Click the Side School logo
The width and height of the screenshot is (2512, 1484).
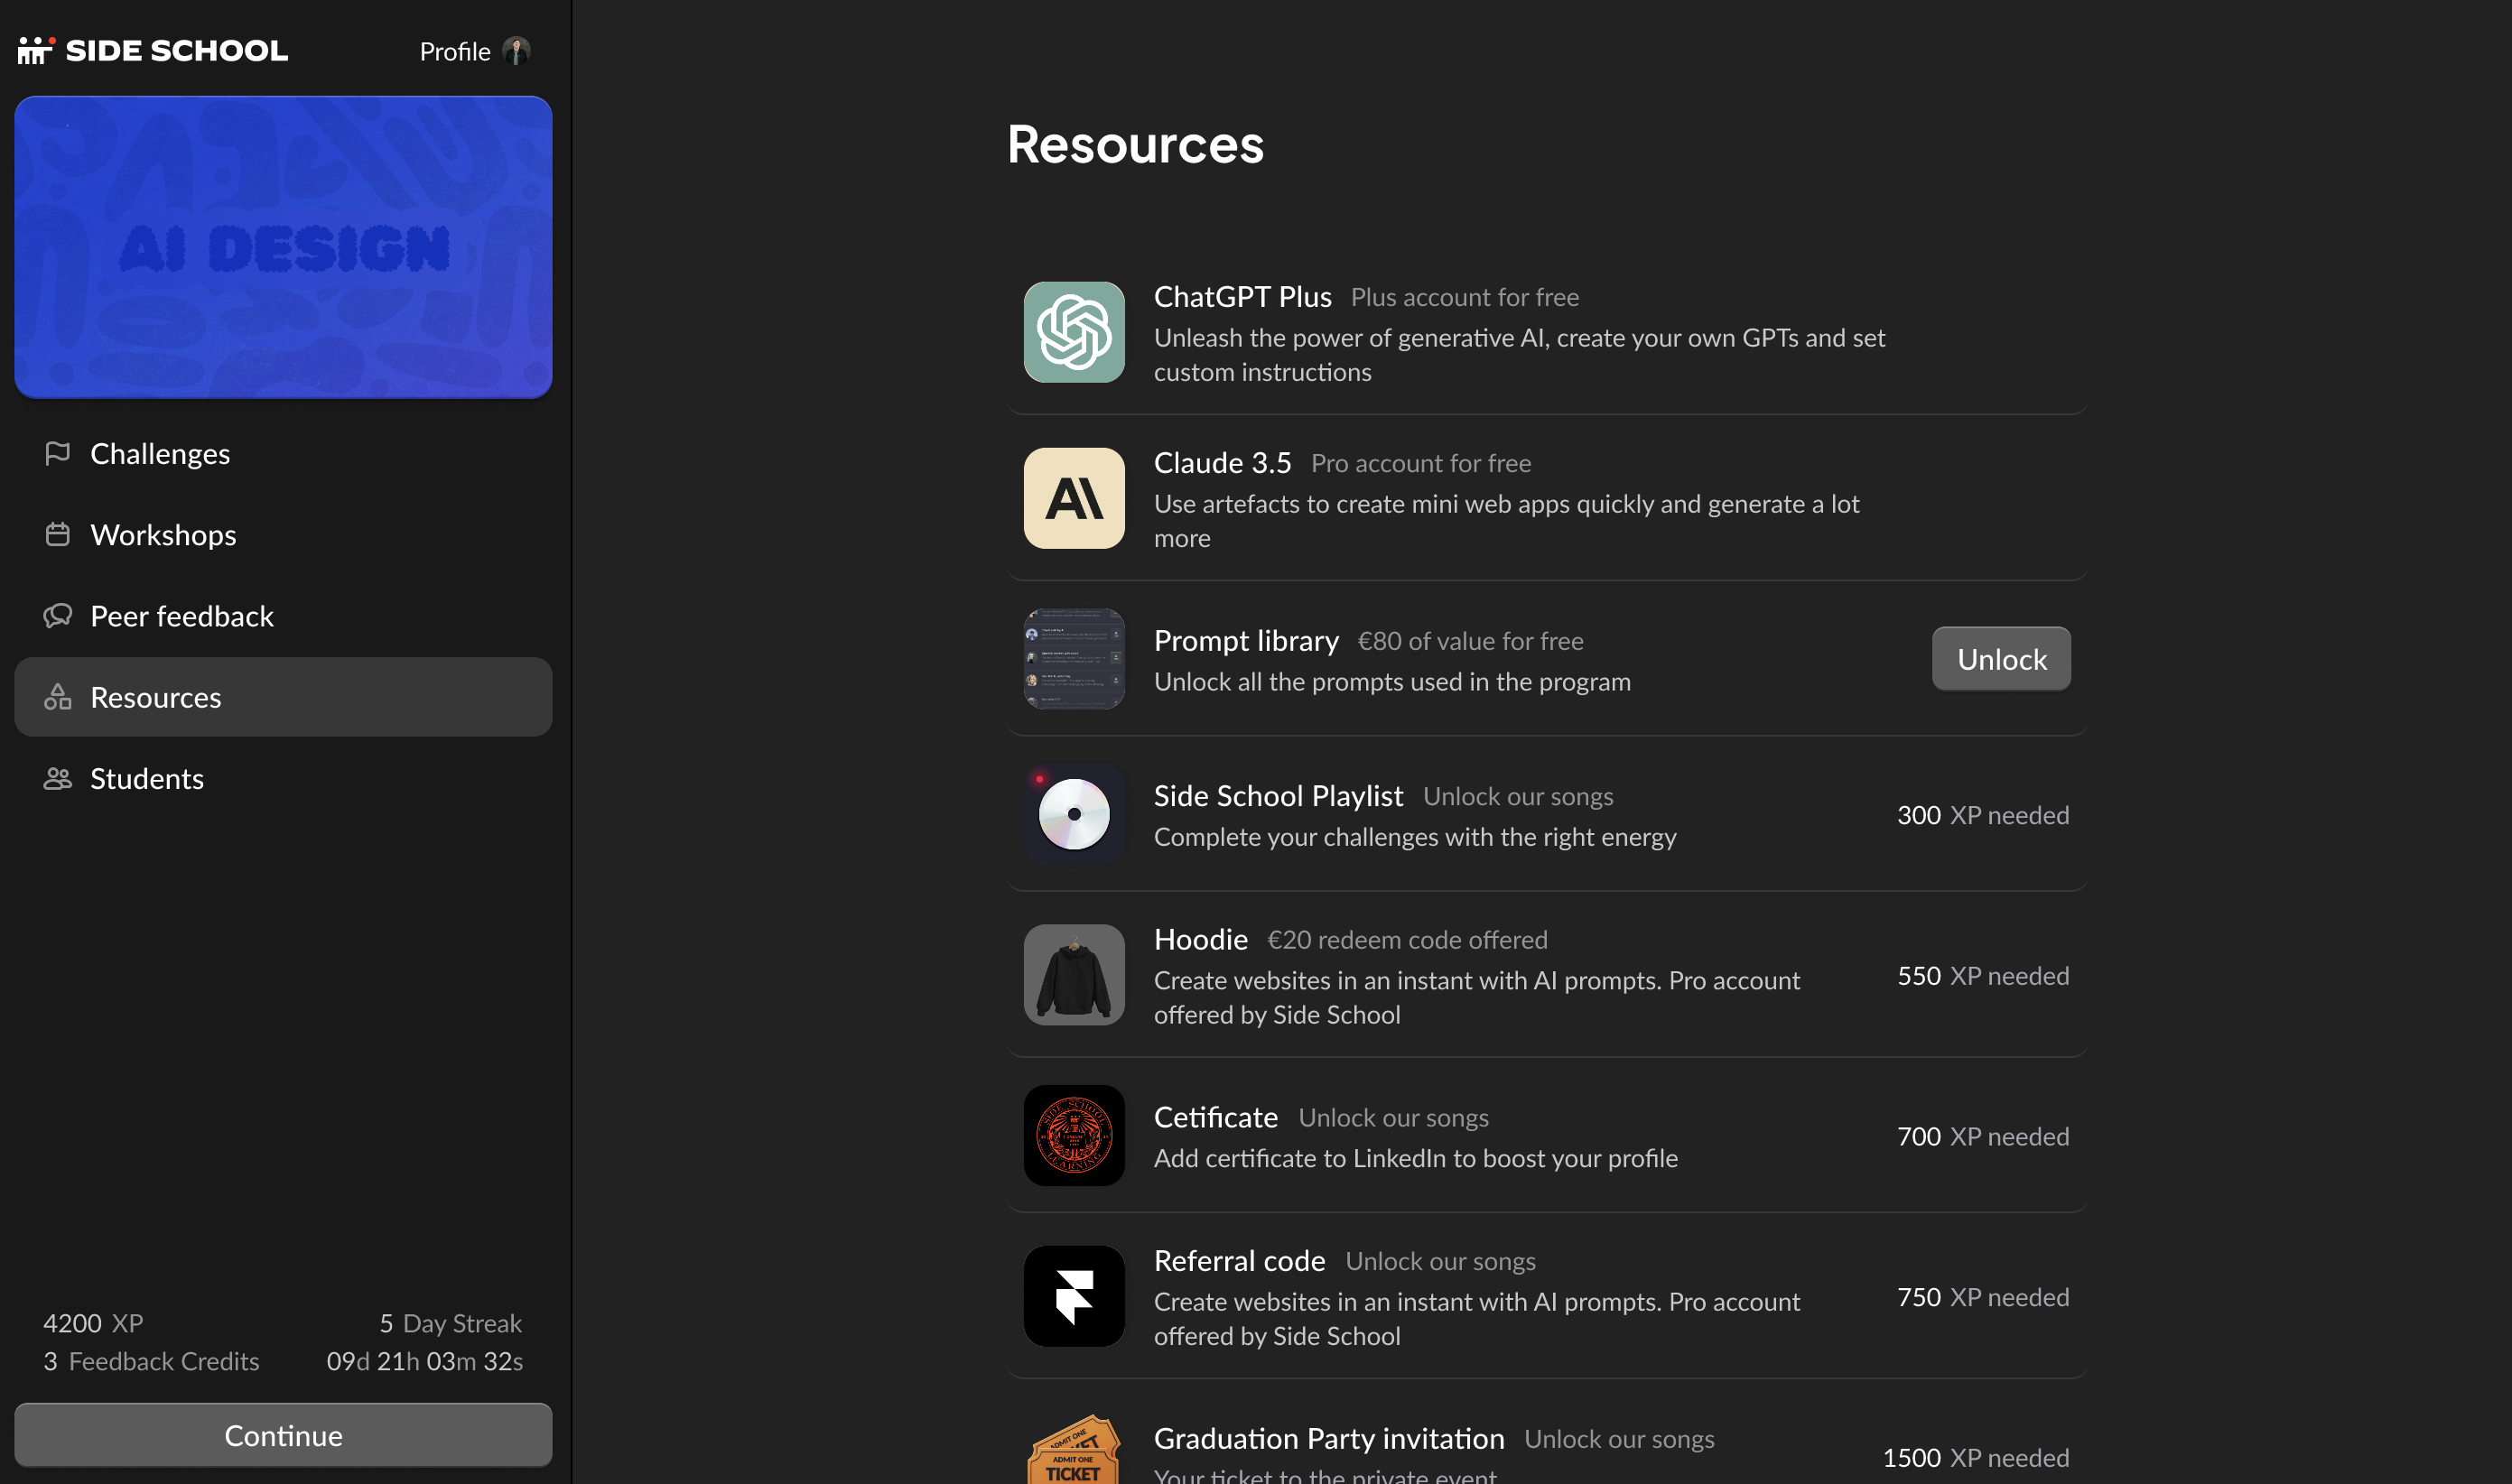[153, 50]
